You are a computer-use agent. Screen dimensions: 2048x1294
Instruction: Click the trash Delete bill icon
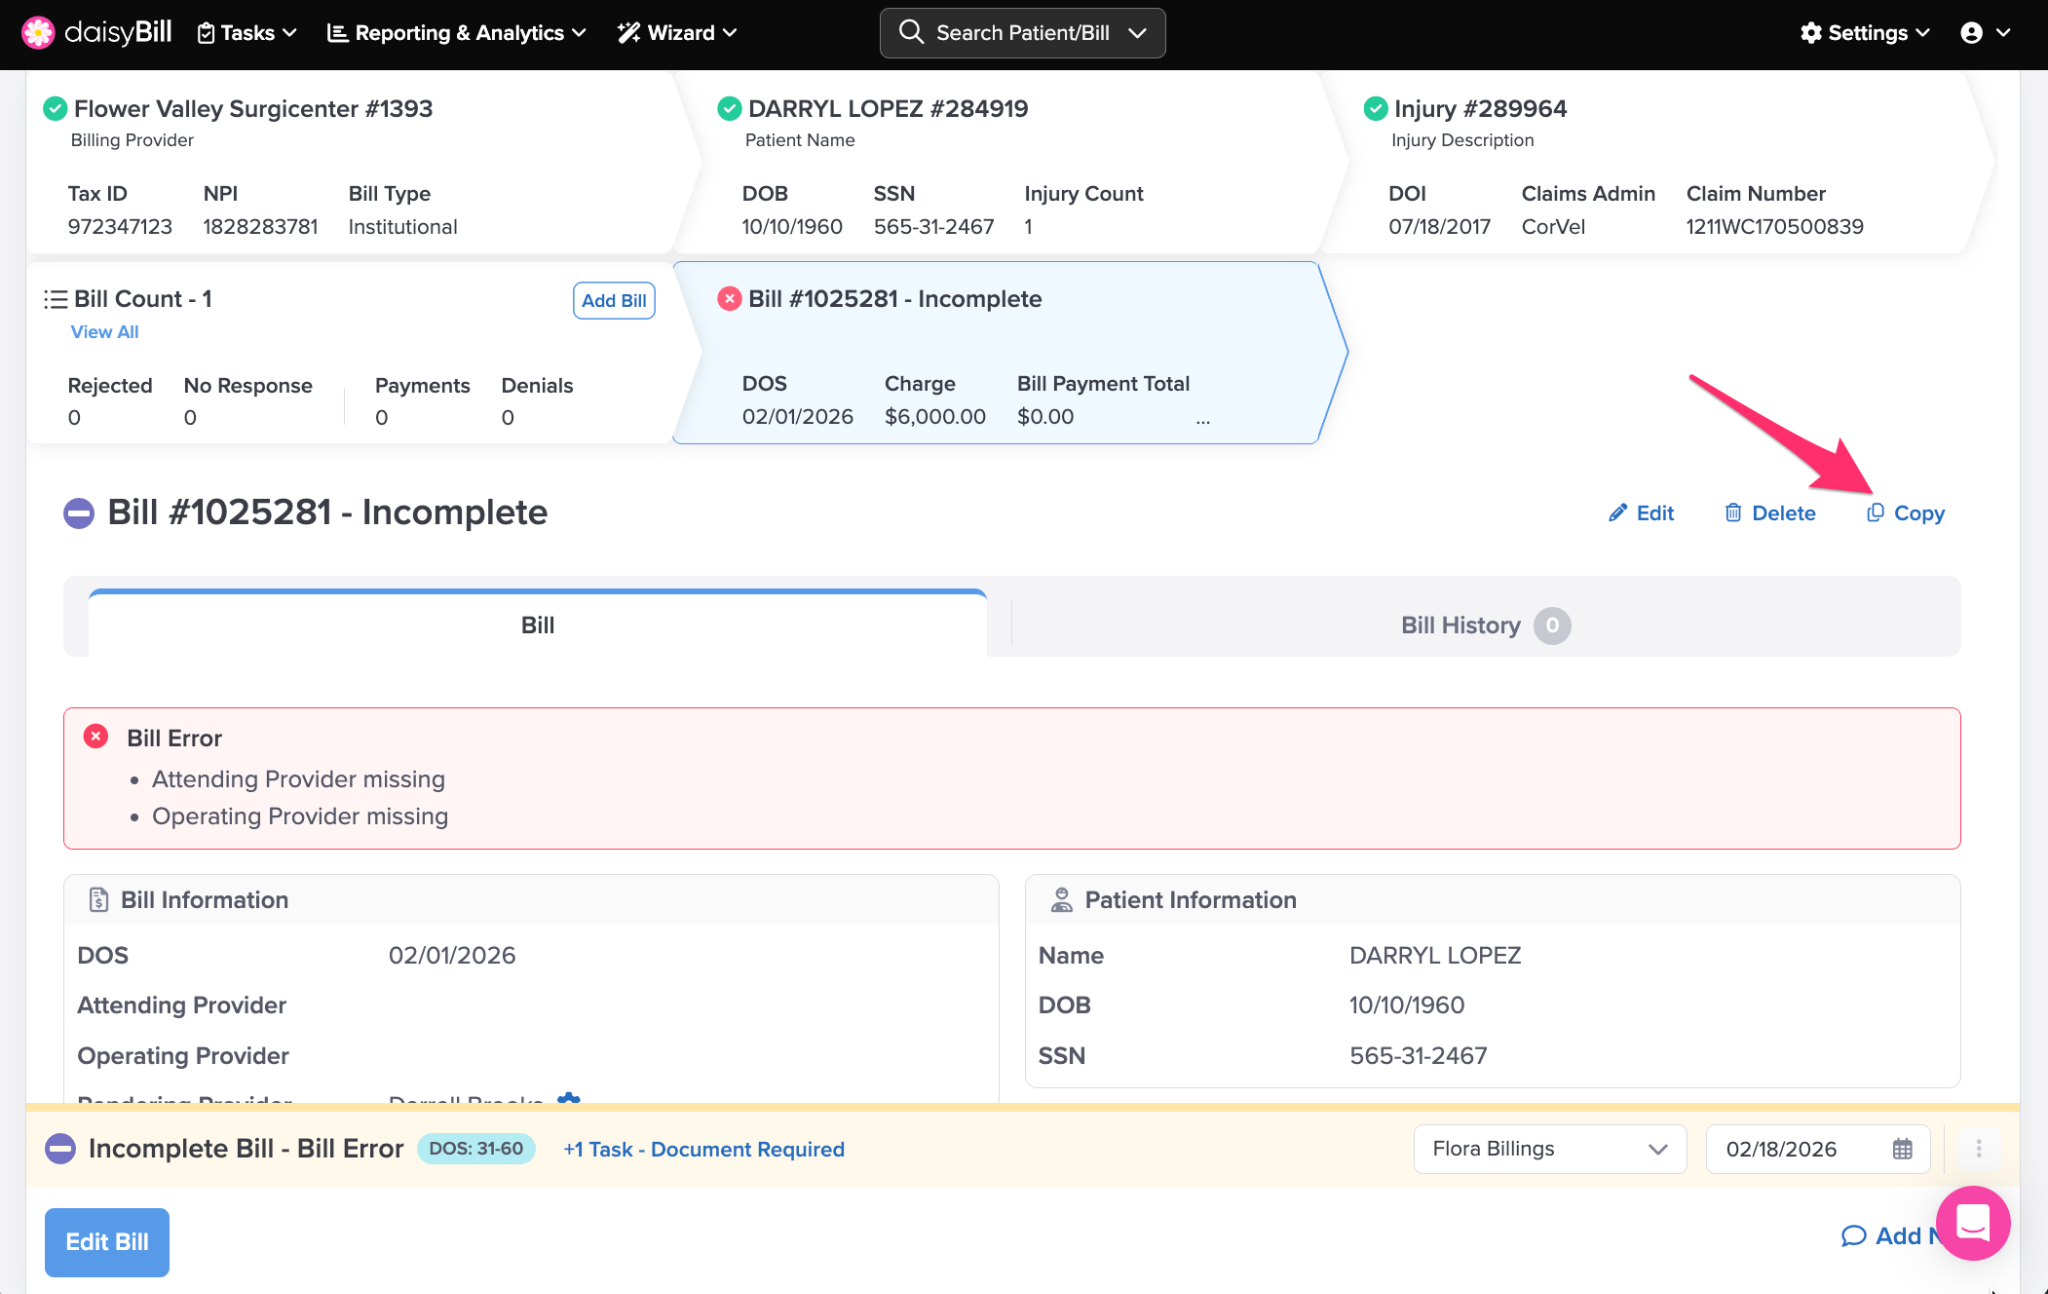1733,513
